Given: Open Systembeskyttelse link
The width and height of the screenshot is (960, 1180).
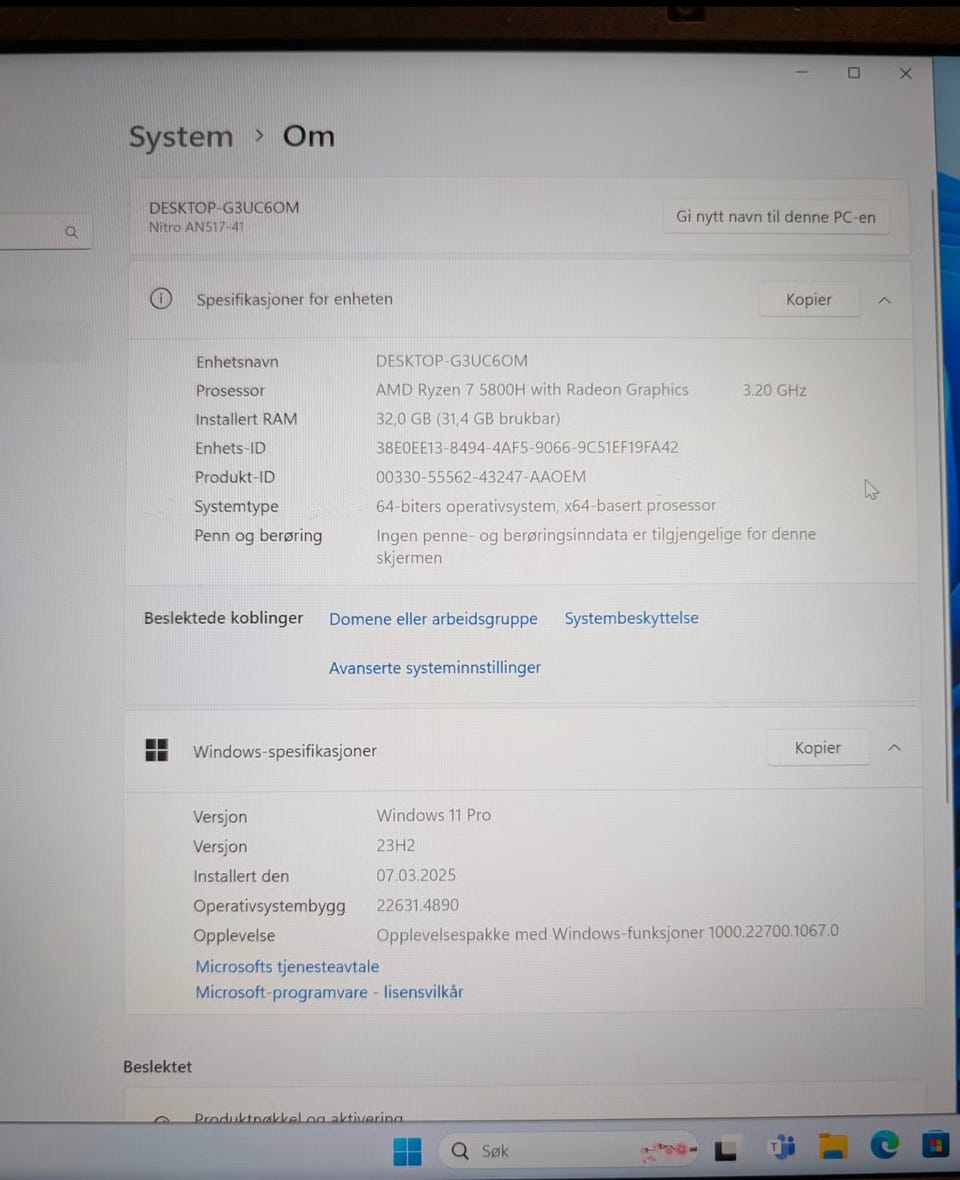Looking at the screenshot, I should point(631,618).
